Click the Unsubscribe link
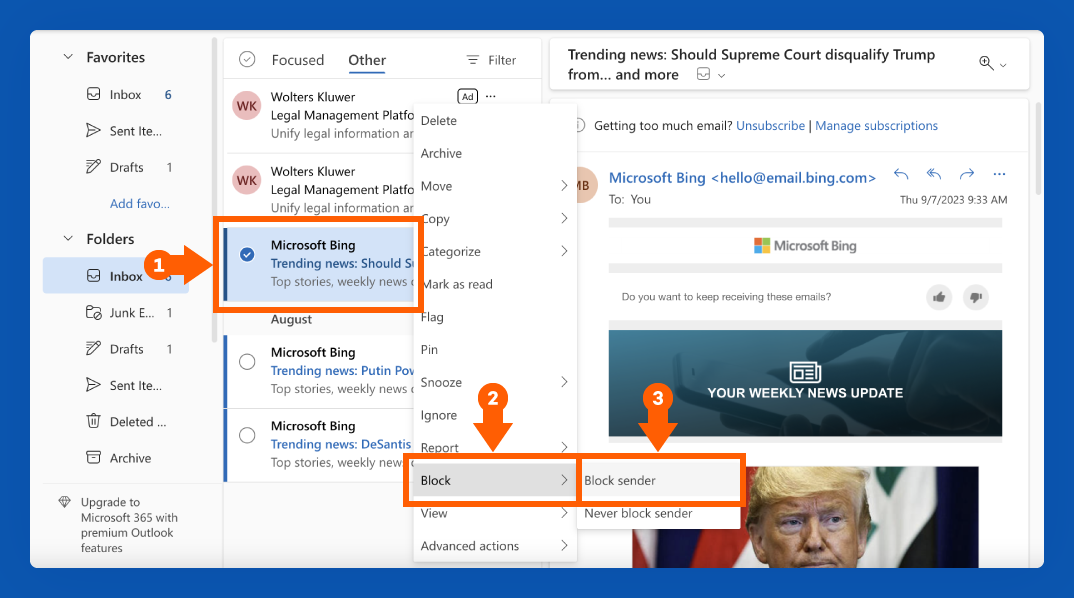Viewport: 1074px width, 598px height. click(771, 125)
